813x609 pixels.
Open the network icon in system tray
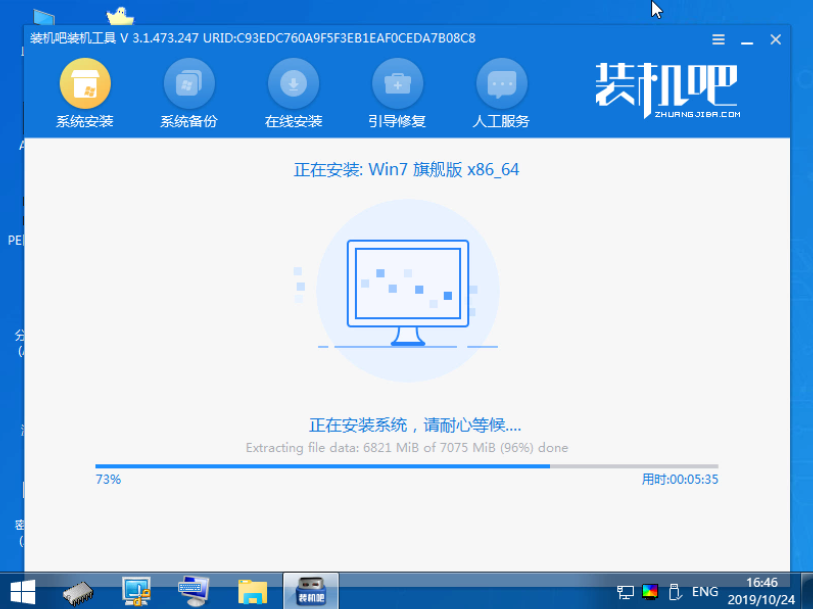[x=624, y=591]
